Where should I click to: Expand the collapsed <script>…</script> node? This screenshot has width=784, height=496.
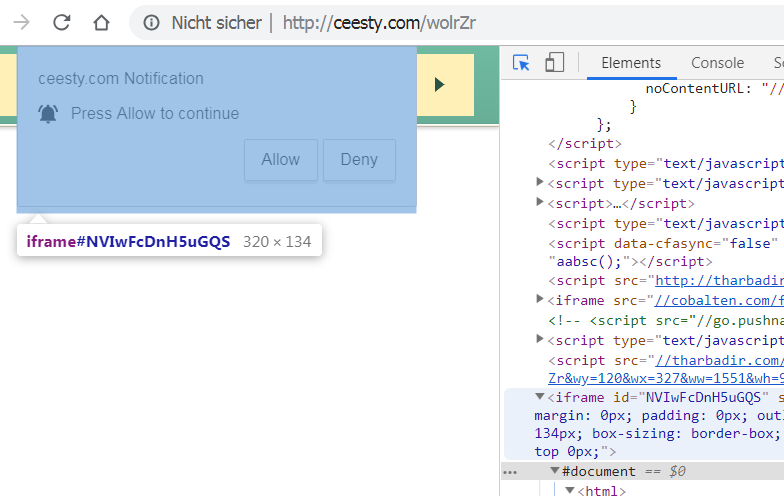coord(540,202)
